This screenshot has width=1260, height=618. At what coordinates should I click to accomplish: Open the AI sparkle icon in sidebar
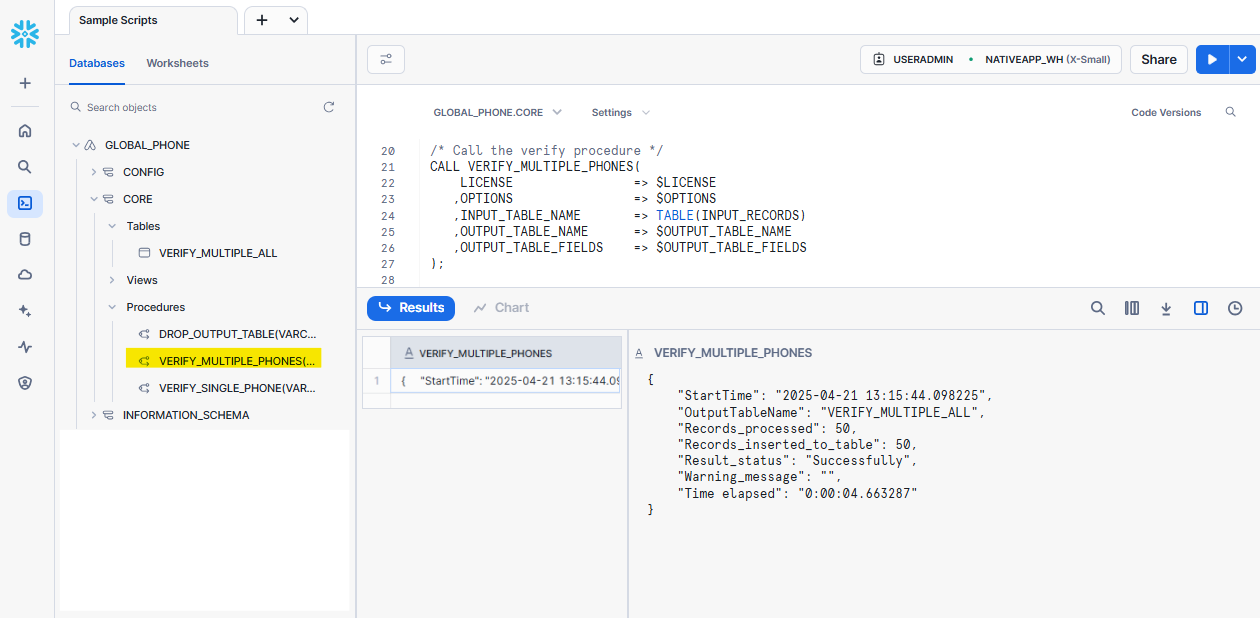[x=25, y=311]
